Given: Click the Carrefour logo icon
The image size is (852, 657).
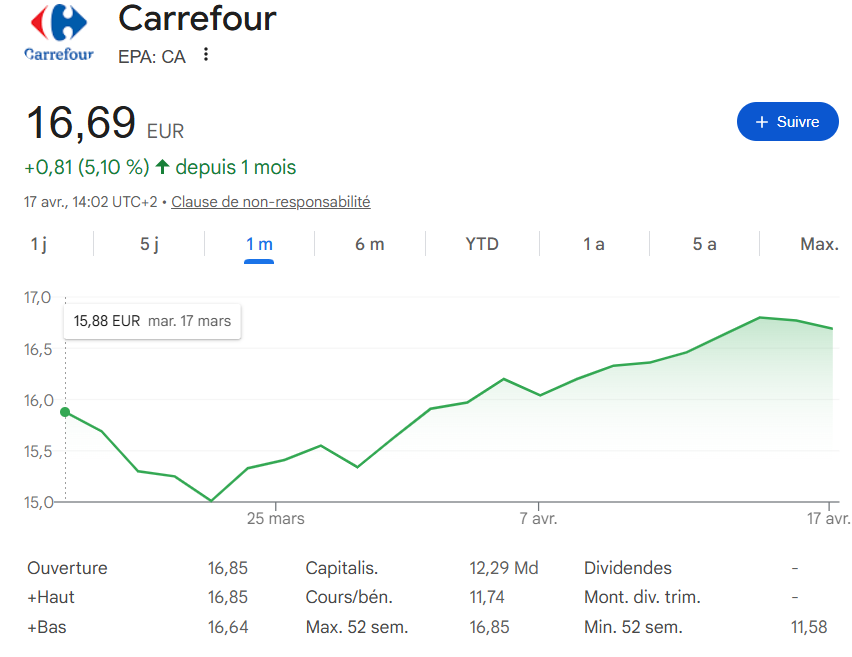Looking at the screenshot, I should click(x=59, y=32).
